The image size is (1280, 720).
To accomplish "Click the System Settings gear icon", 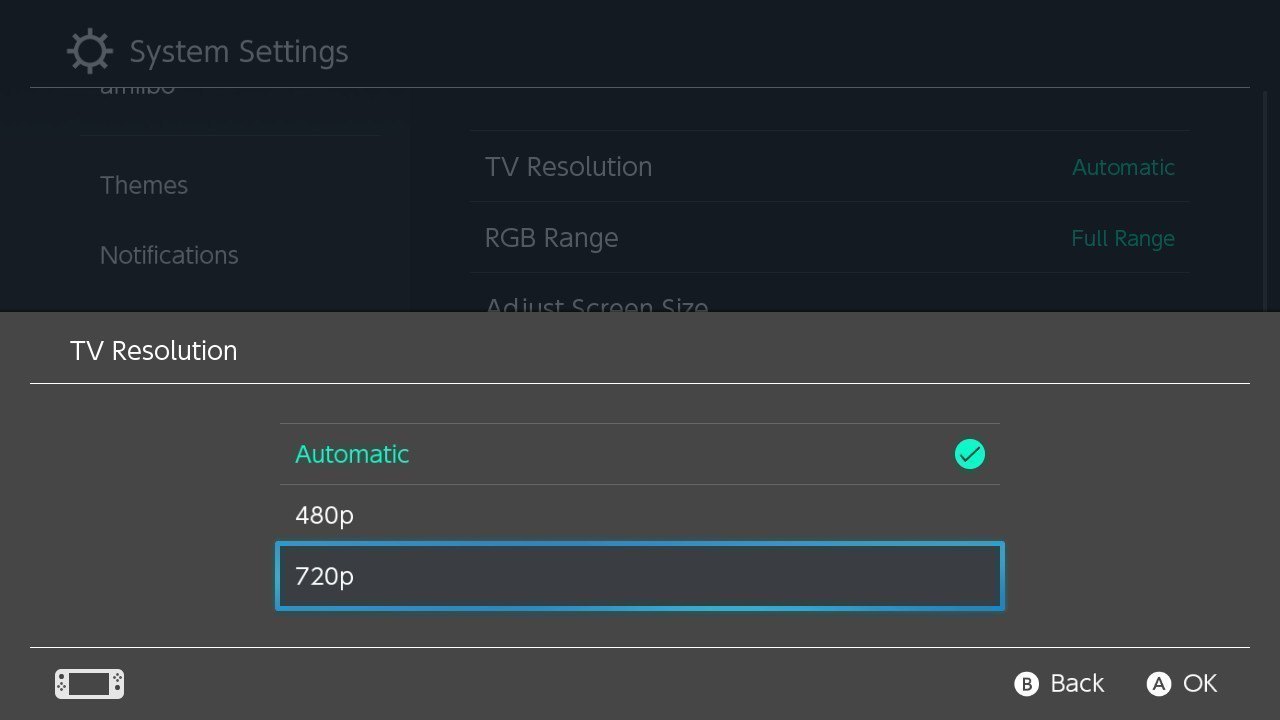I will 90,51.
